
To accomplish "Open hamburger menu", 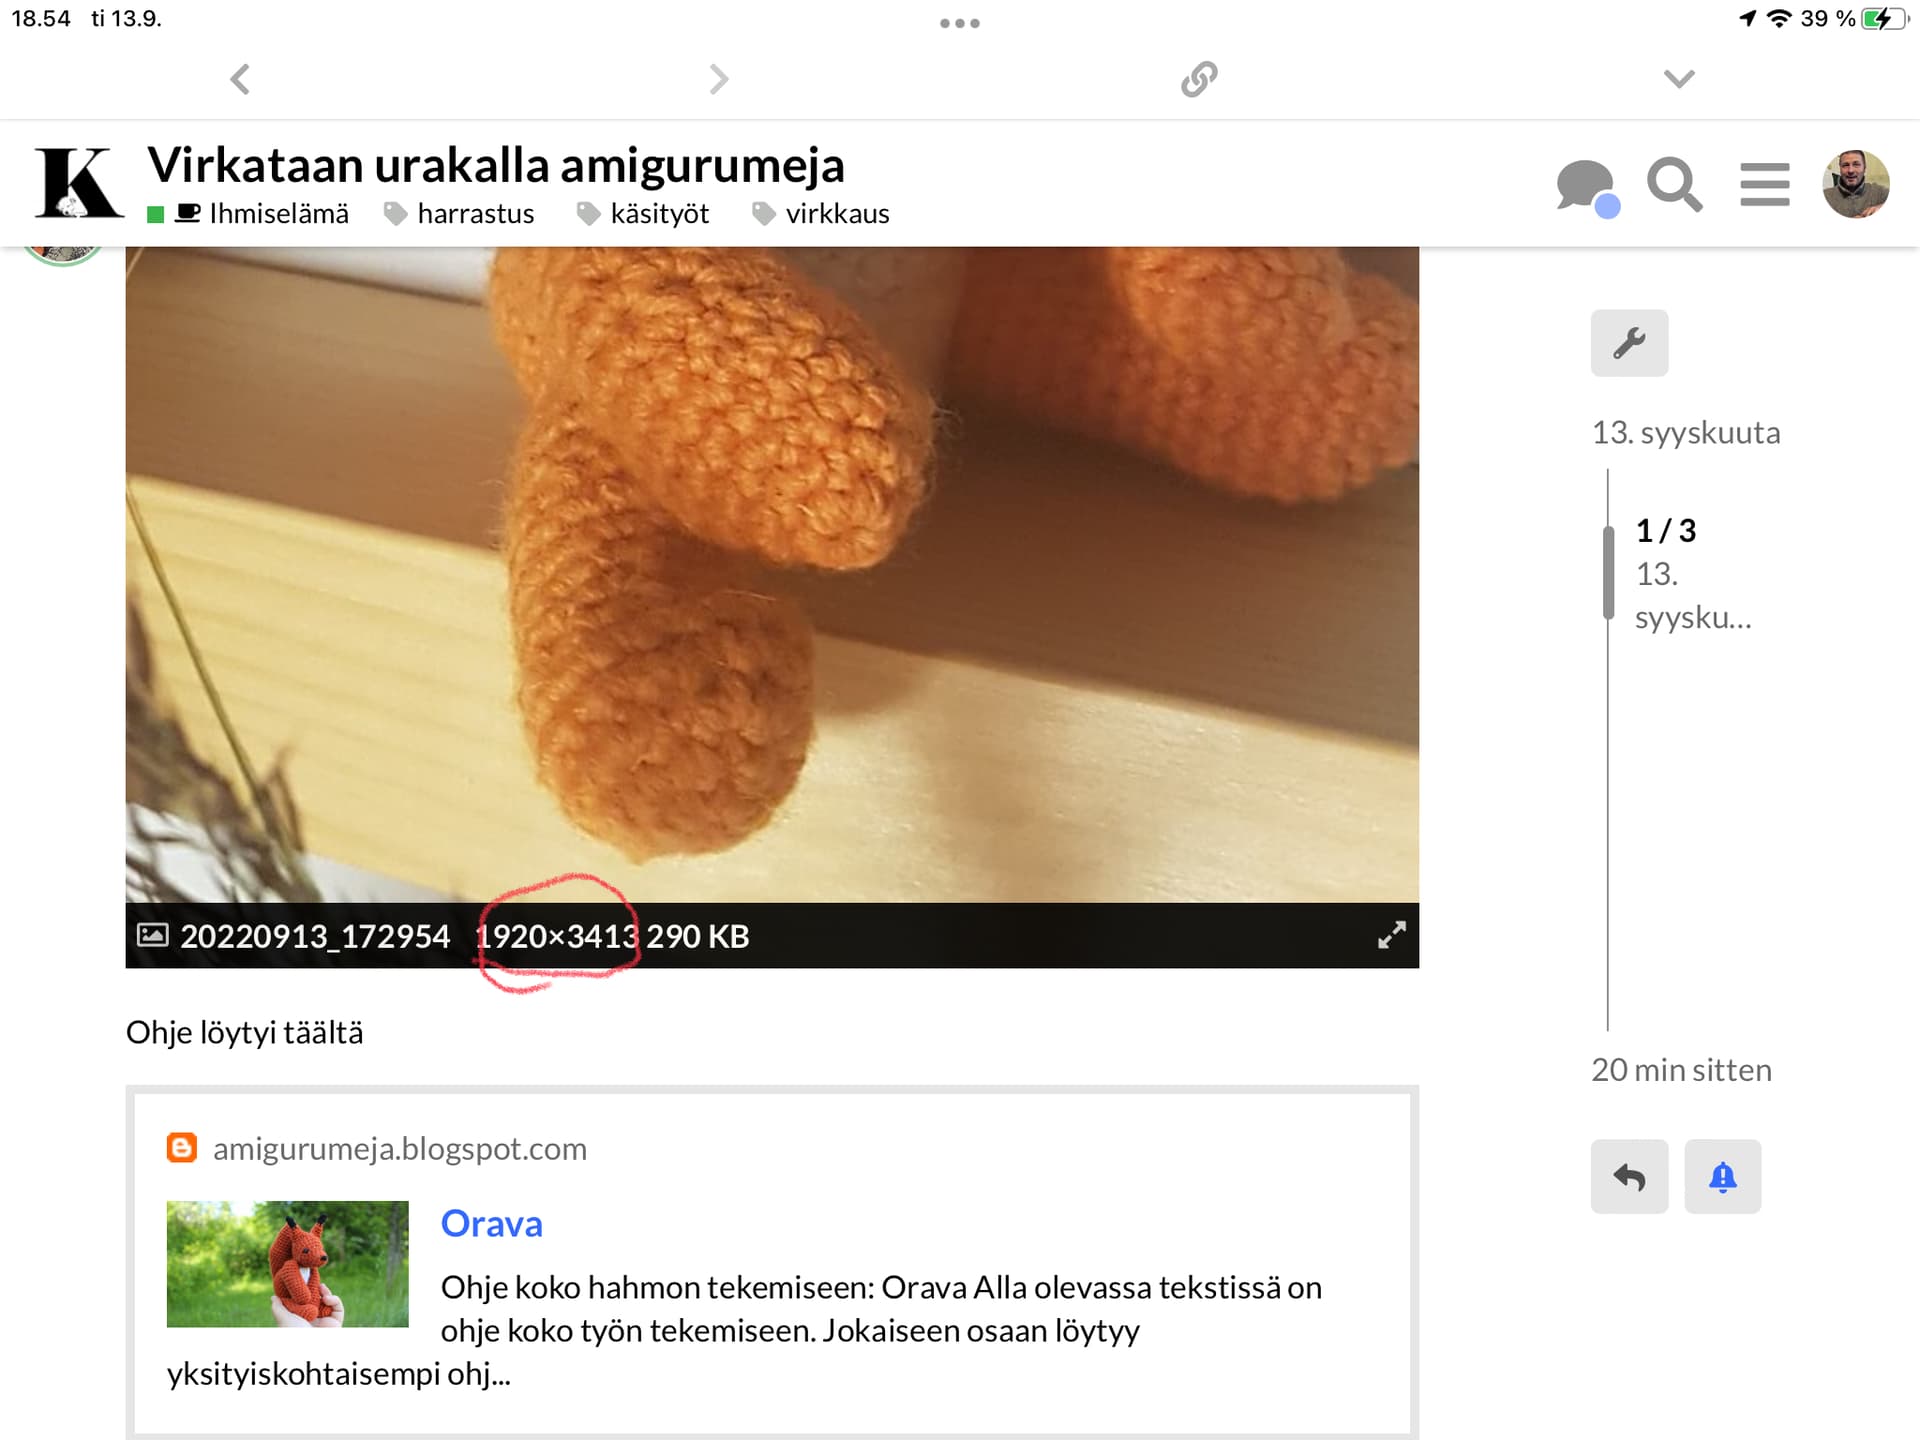I will 1764,185.
